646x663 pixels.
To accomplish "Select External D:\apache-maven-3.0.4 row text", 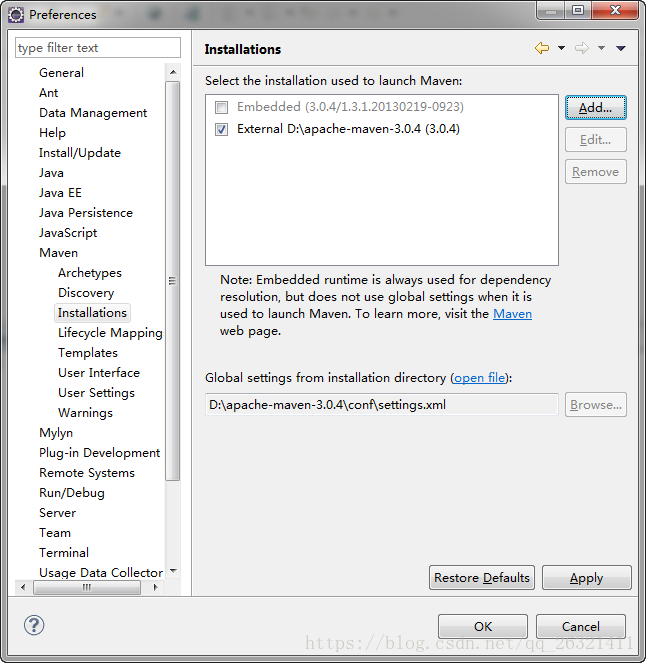I will (348, 129).
